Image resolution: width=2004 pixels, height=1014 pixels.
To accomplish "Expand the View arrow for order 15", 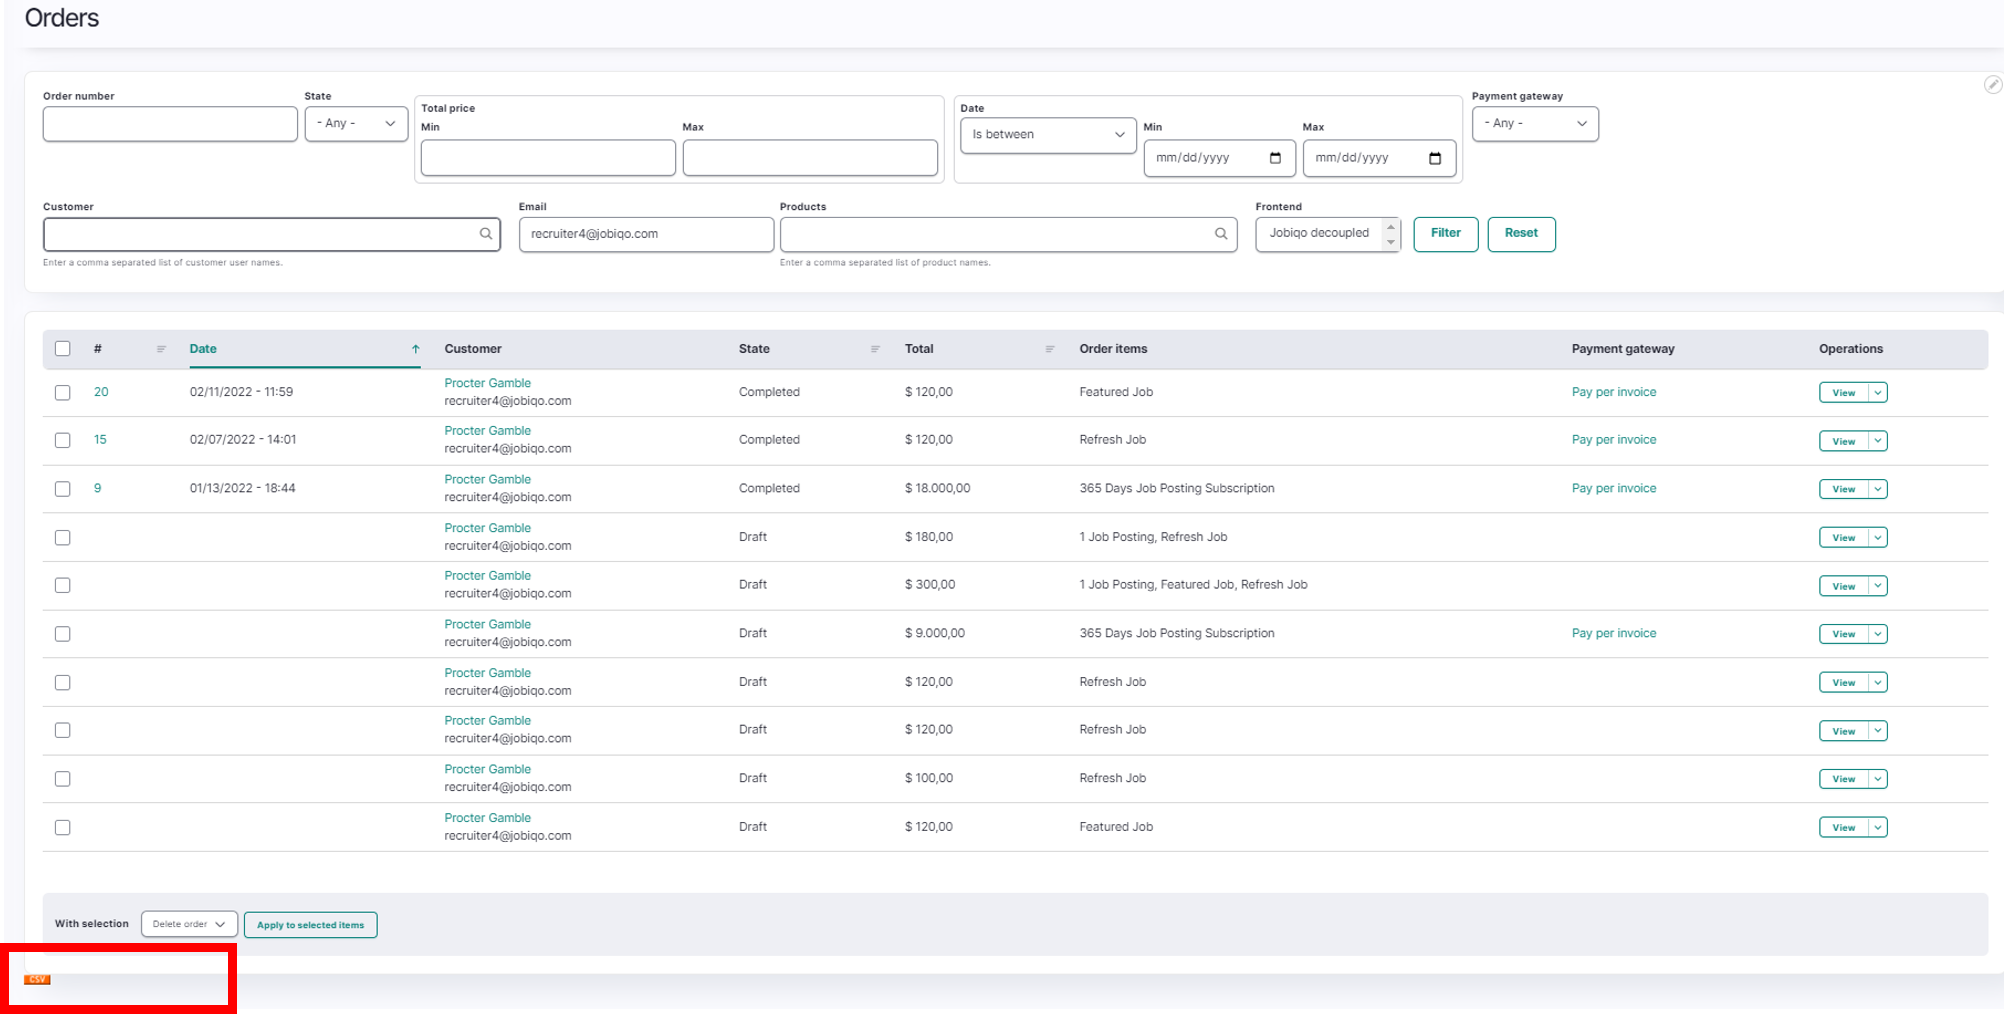I will (1878, 441).
